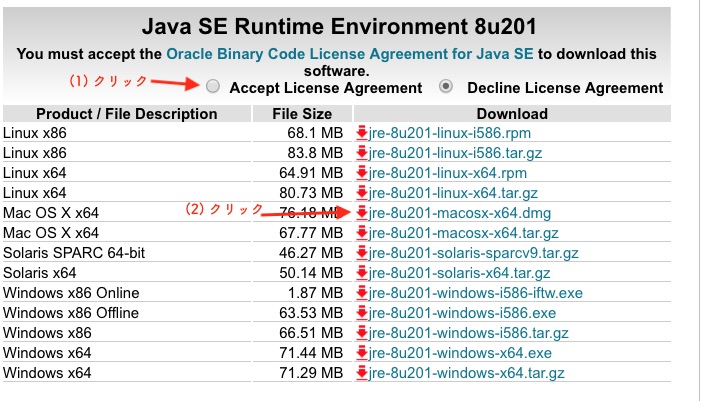Click the 66.51 MB file size

coord(311,333)
